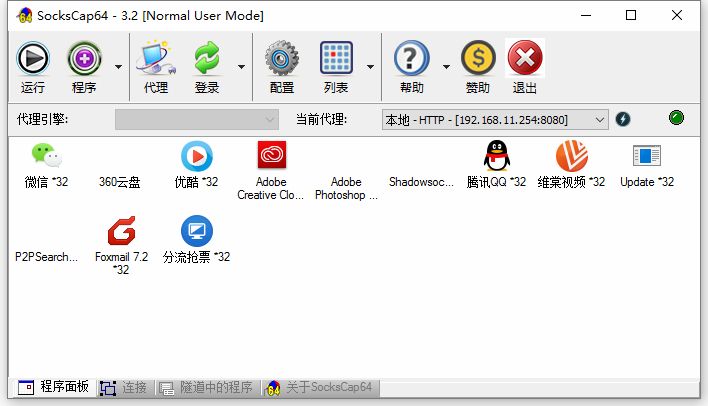Viewport: 708px width, 406px height.
Task: Select the P2PSearch... program entry
Action: (x=46, y=257)
